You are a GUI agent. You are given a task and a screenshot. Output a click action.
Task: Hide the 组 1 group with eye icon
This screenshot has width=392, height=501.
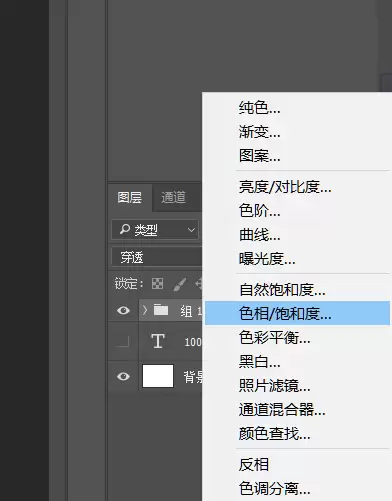click(x=123, y=310)
